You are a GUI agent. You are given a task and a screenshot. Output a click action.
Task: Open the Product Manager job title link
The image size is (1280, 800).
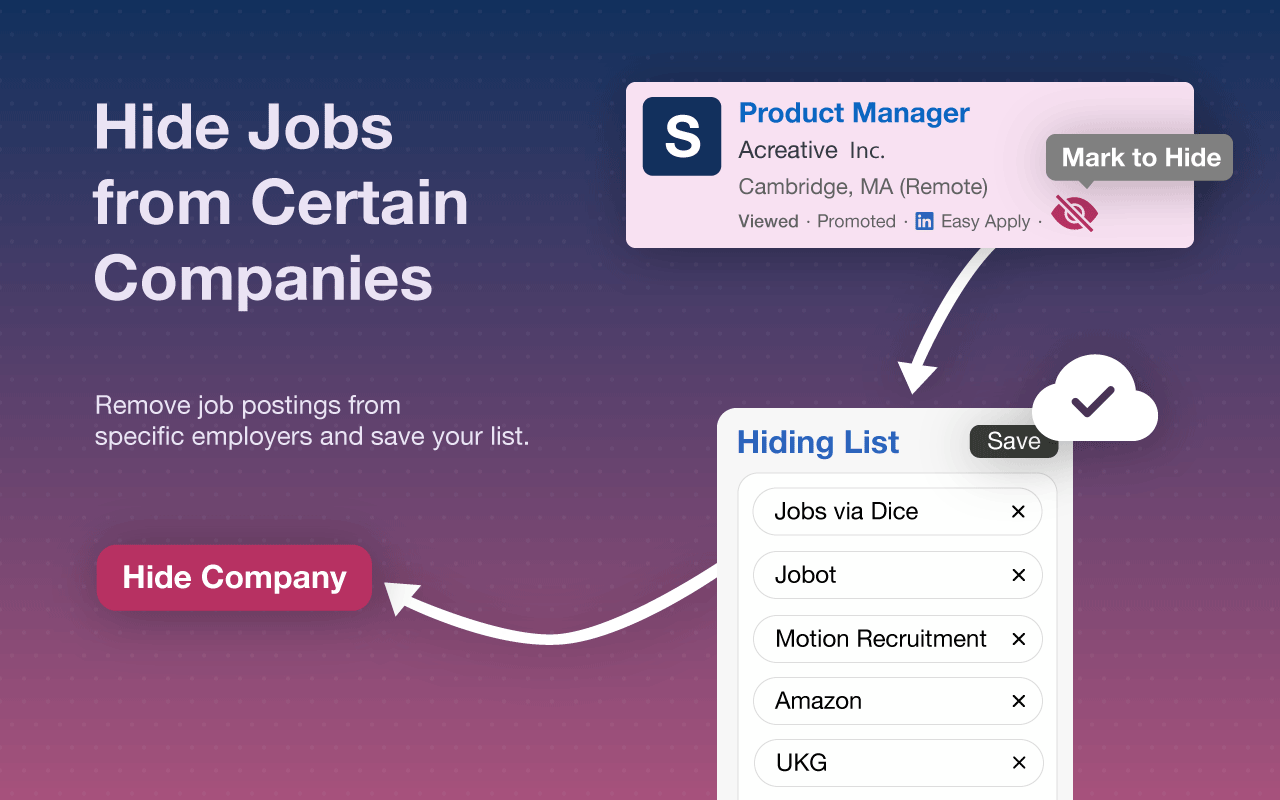(x=854, y=113)
